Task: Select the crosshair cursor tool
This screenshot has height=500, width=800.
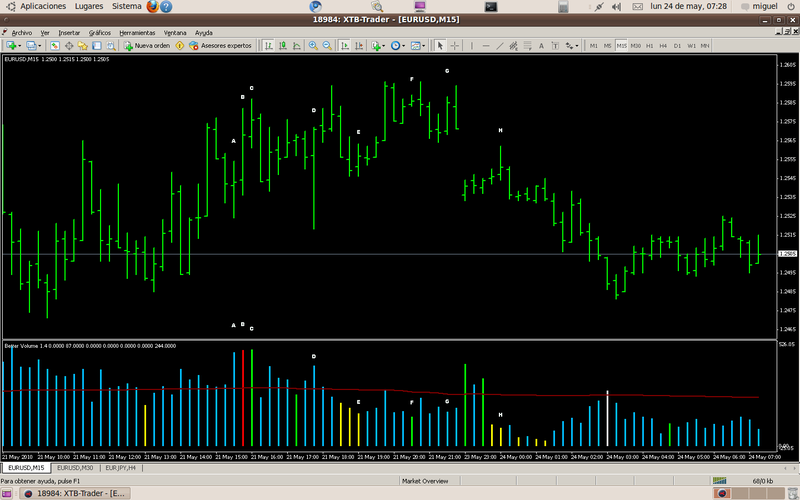Action: point(455,46)
